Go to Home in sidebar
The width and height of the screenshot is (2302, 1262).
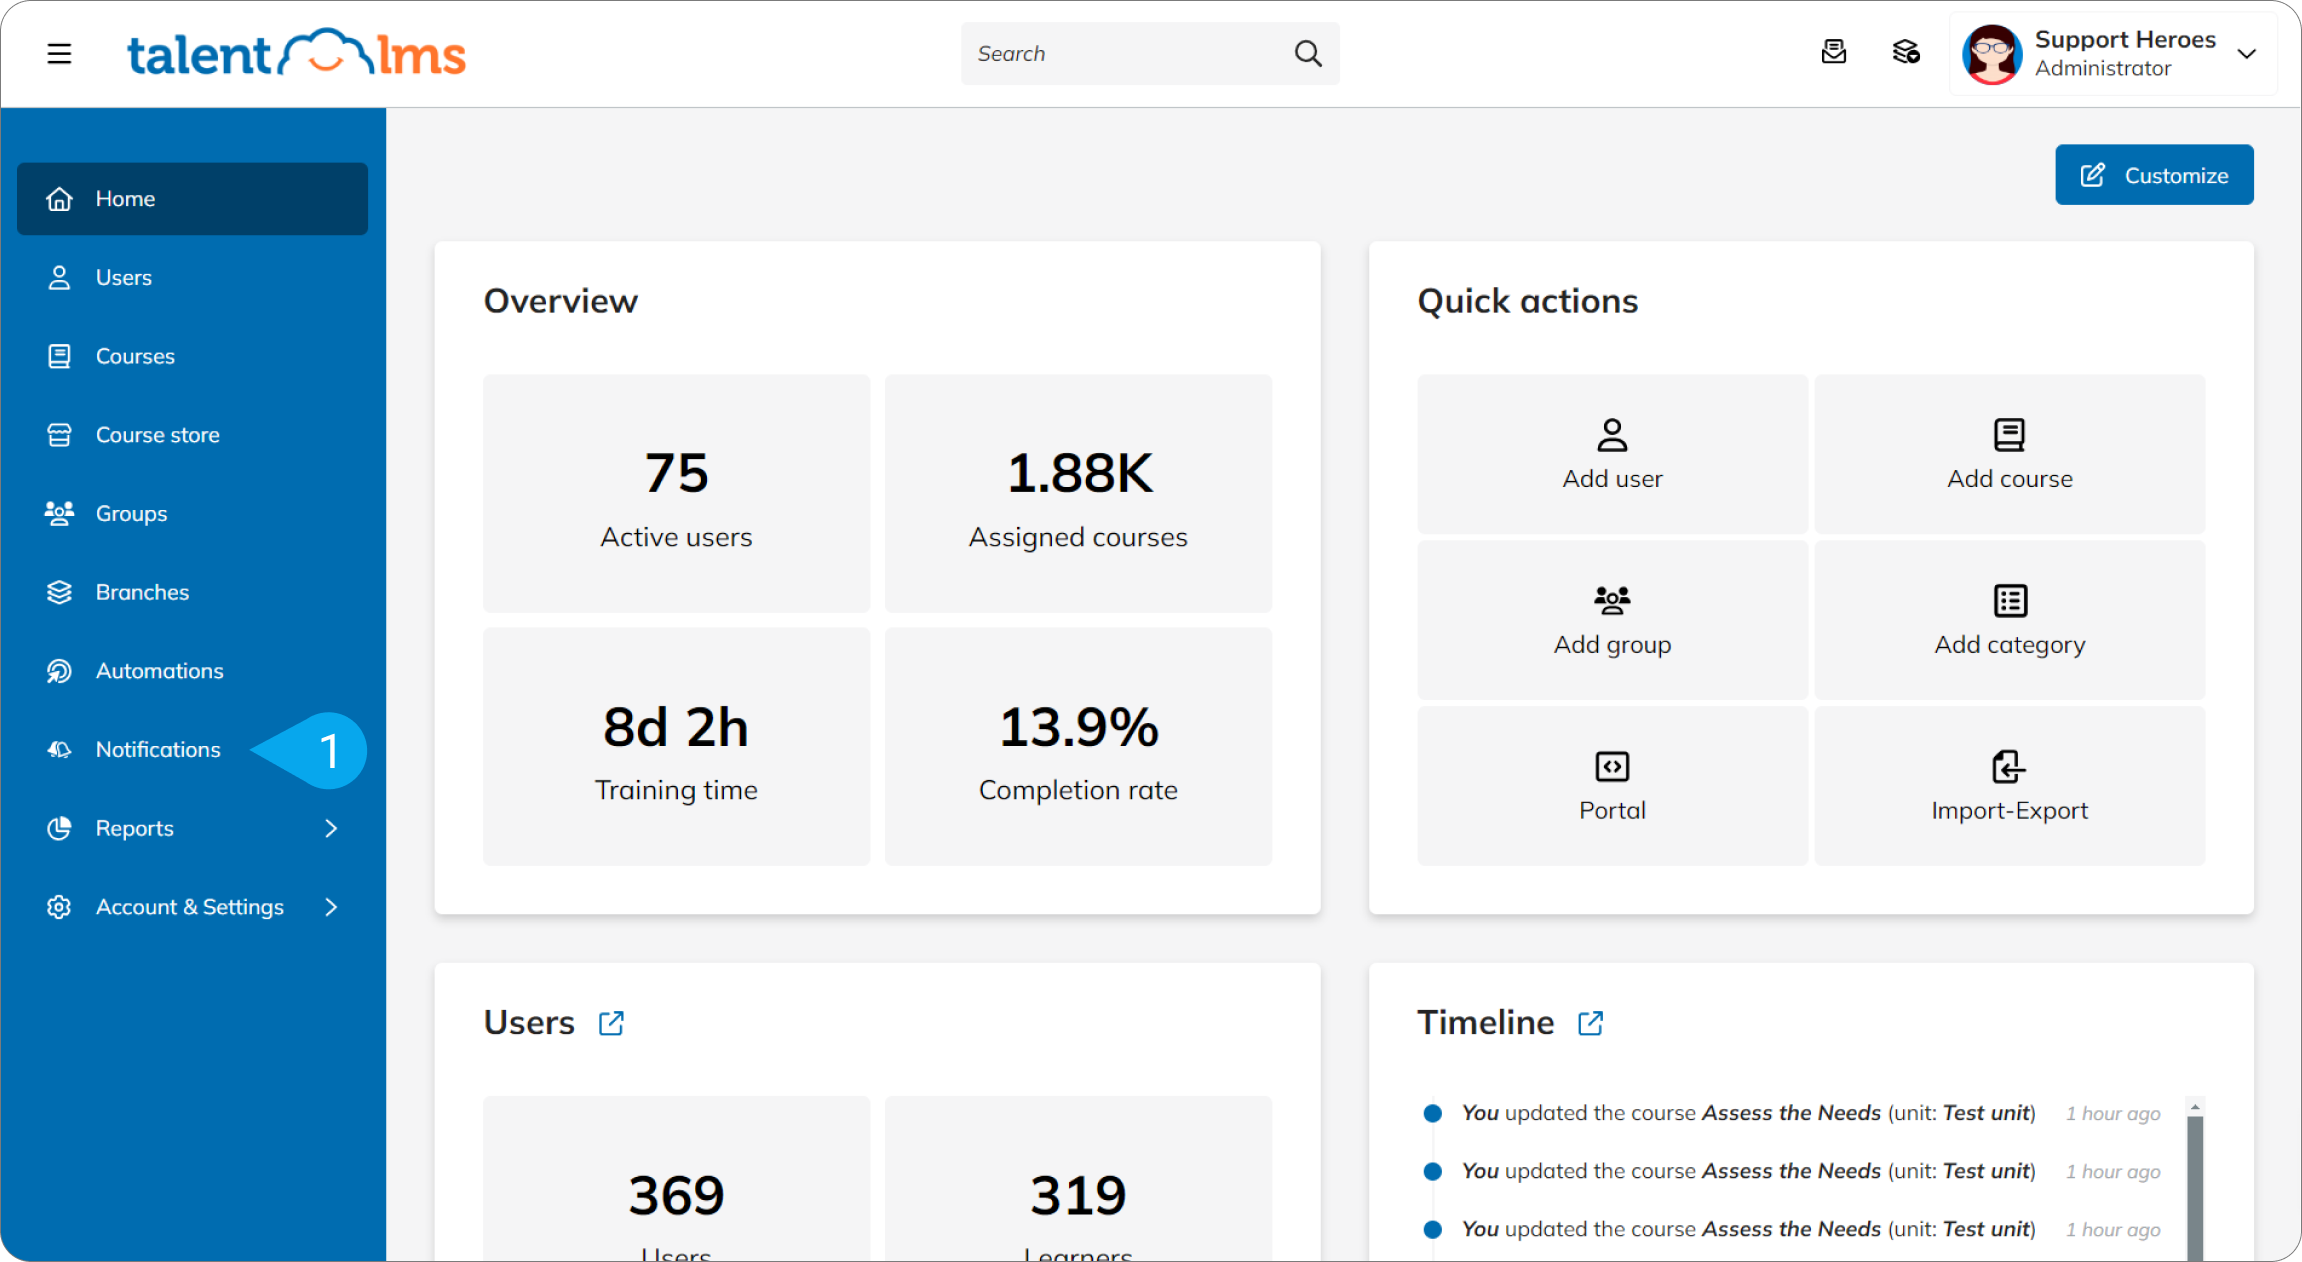(192, 199)
